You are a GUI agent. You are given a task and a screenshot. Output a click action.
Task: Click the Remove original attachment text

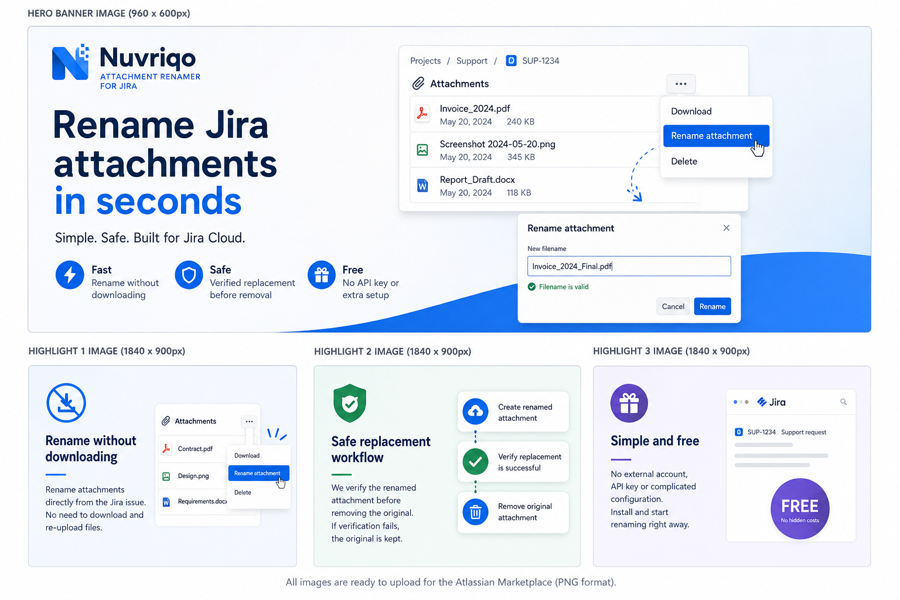[525, 512]
